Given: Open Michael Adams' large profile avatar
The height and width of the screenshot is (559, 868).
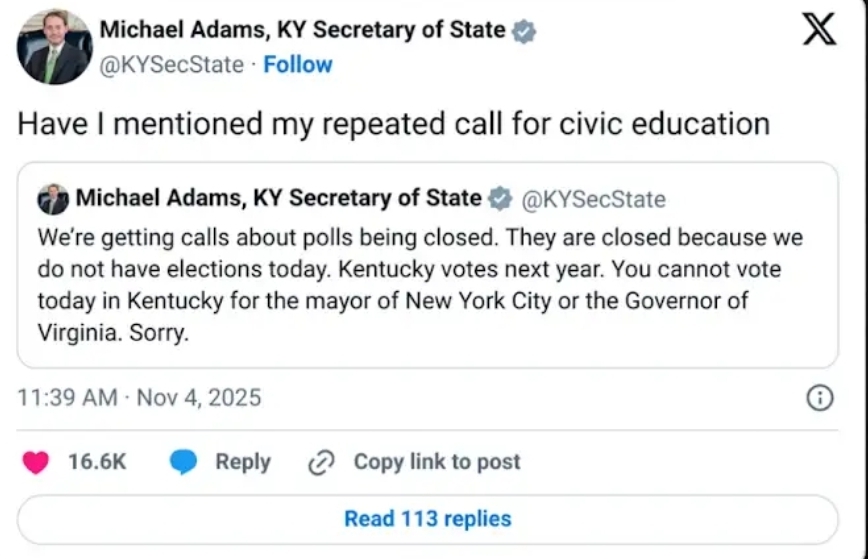Looking at the screenshot, I should (54, 47).
